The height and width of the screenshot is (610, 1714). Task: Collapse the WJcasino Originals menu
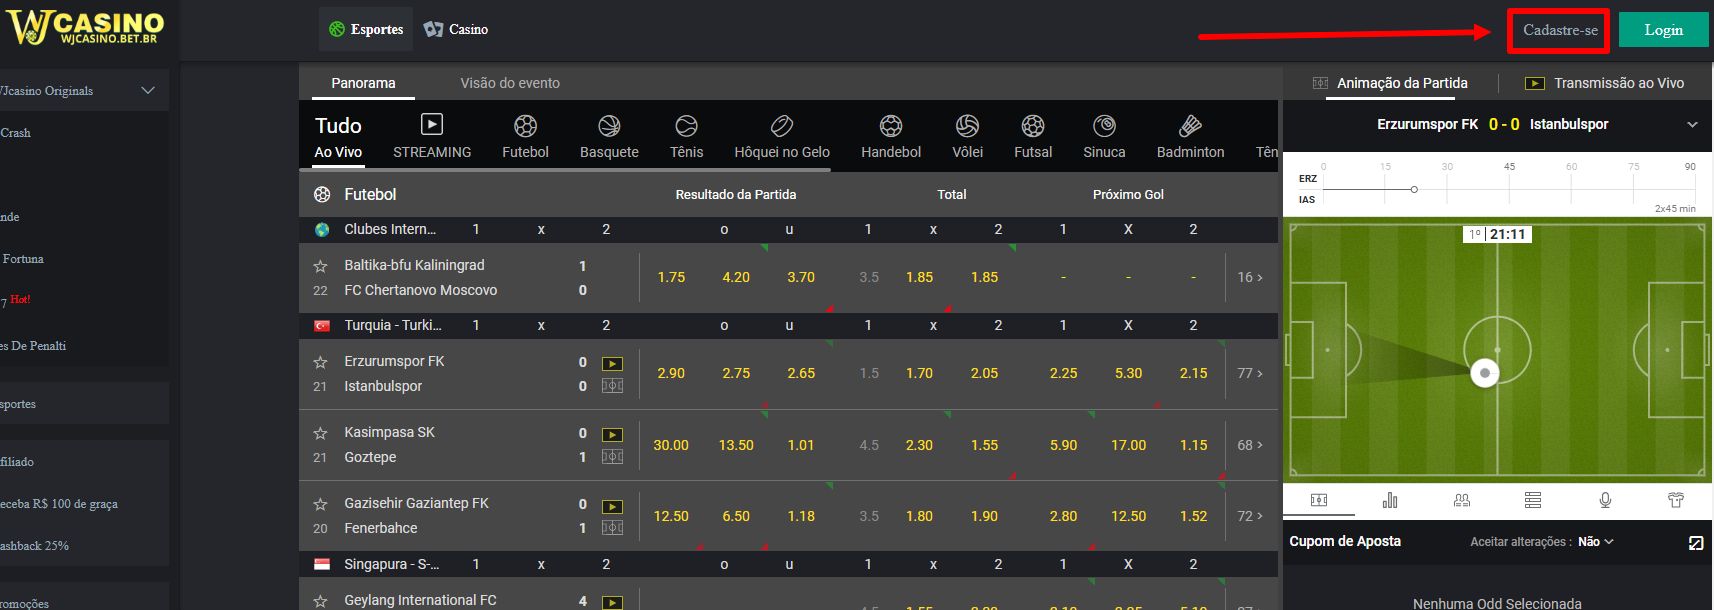click(x=148, y=90)
